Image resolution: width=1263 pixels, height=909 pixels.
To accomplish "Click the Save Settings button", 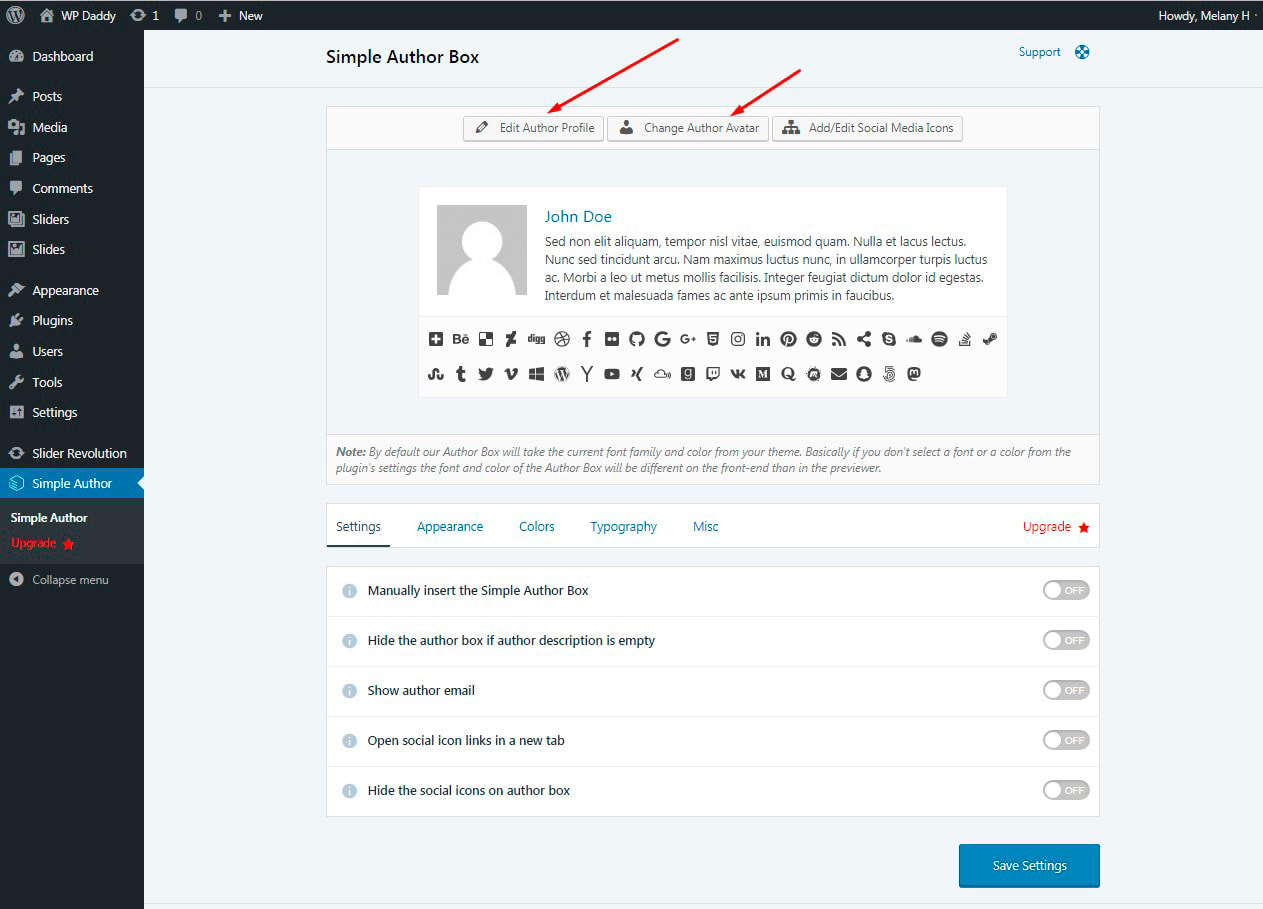I will (1028, 866).
